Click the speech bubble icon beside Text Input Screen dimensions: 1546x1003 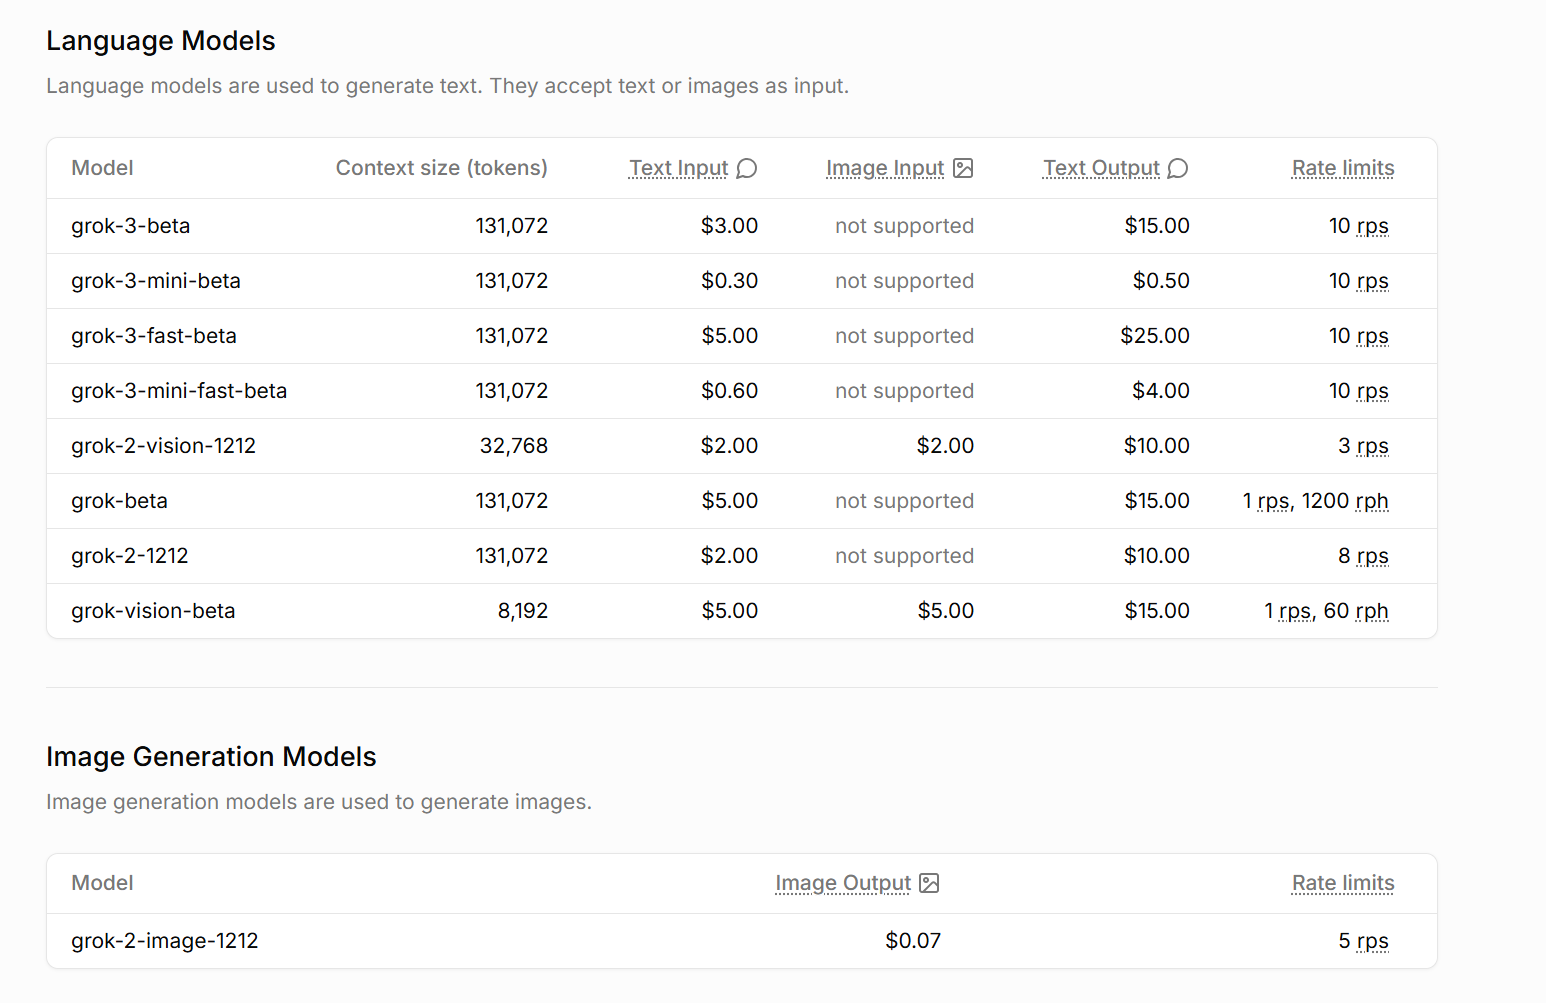click(x=747, y=168)
